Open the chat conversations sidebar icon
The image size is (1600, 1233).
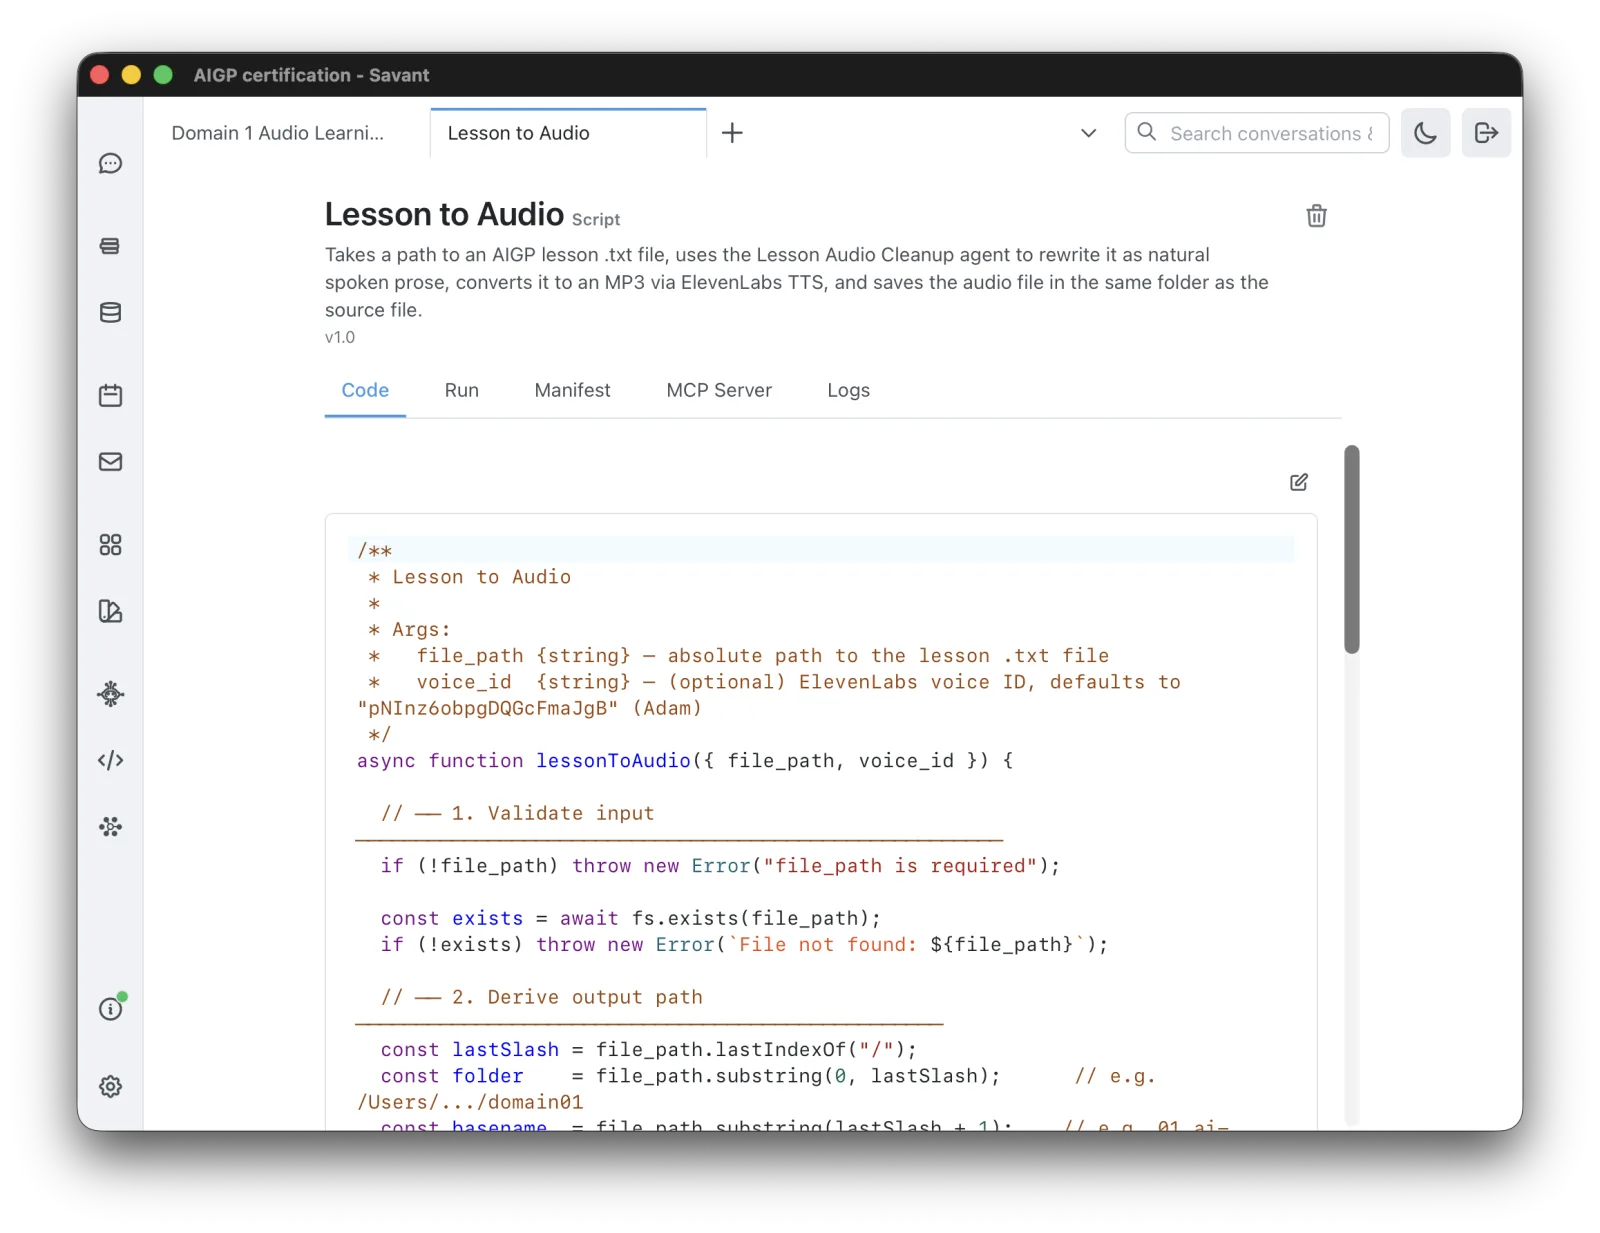(110, 163)
